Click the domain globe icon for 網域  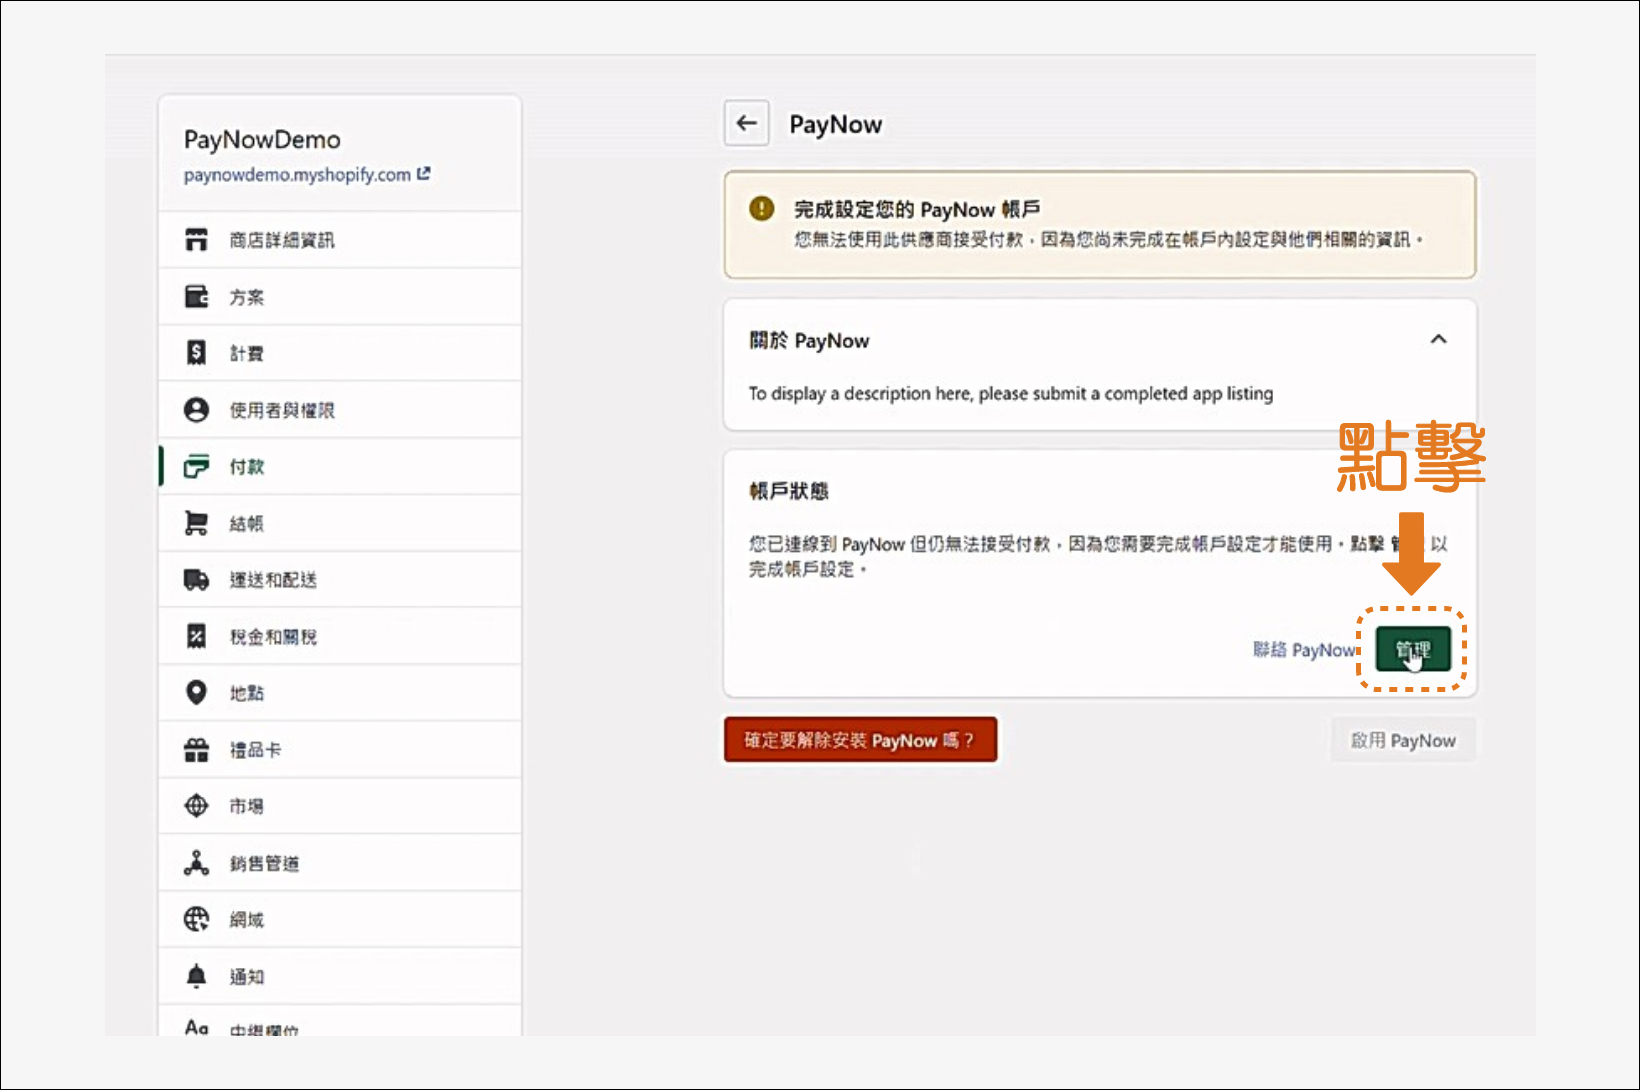tap(196, 919)
